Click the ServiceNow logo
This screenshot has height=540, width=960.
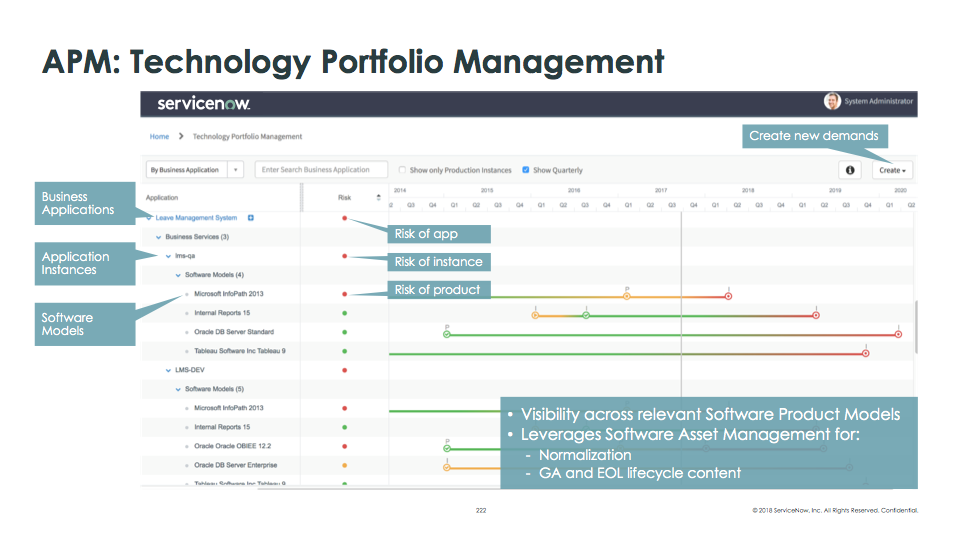(x=203, y=103)
